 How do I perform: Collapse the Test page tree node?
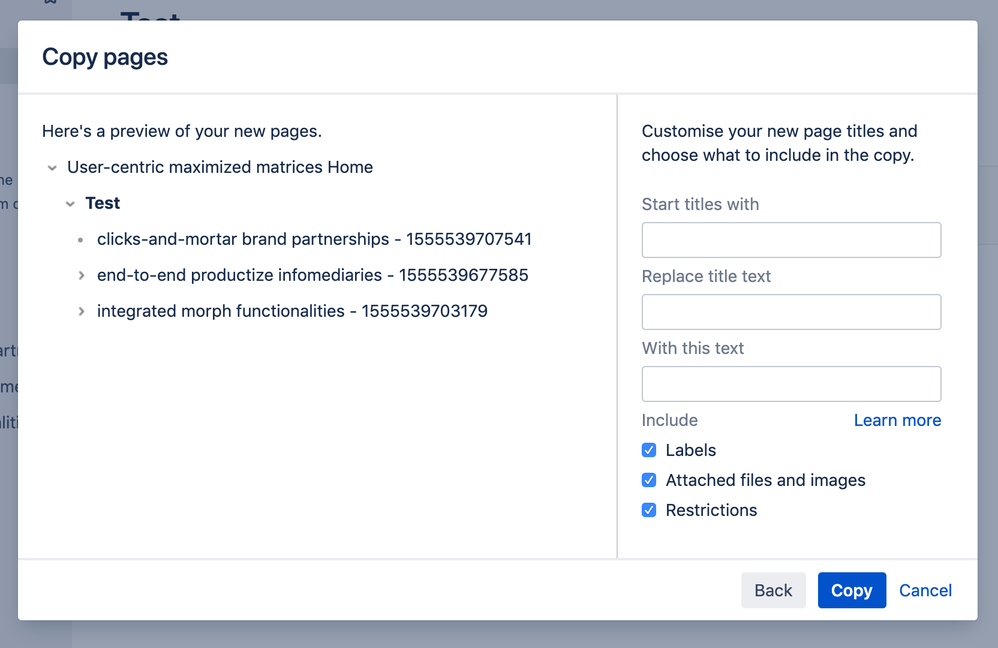click(70, 204)
